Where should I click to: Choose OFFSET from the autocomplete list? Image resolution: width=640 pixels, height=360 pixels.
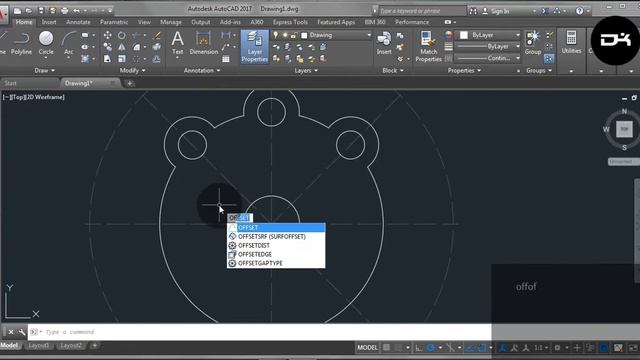(x=276, y=227)
